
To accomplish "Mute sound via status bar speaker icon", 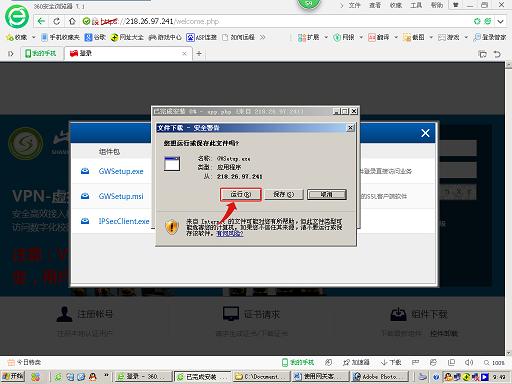I will pos(468,362).
